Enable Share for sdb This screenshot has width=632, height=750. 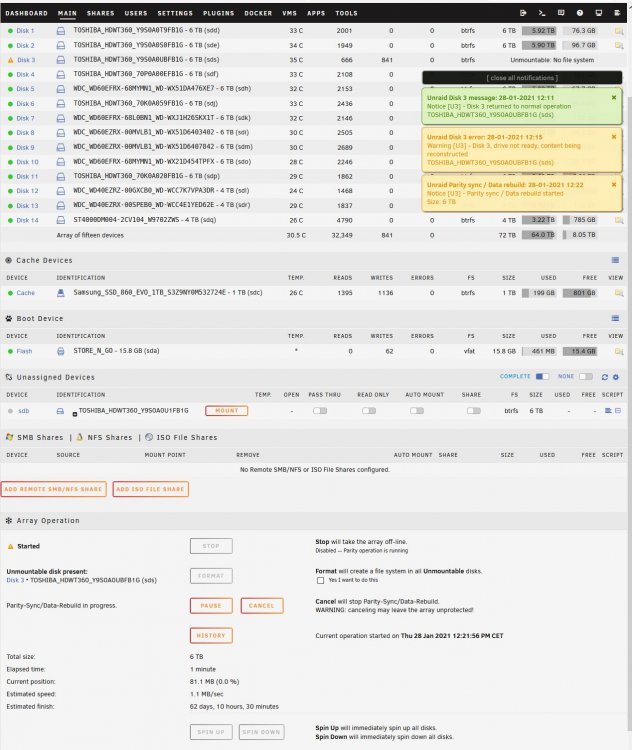point(474,411)
